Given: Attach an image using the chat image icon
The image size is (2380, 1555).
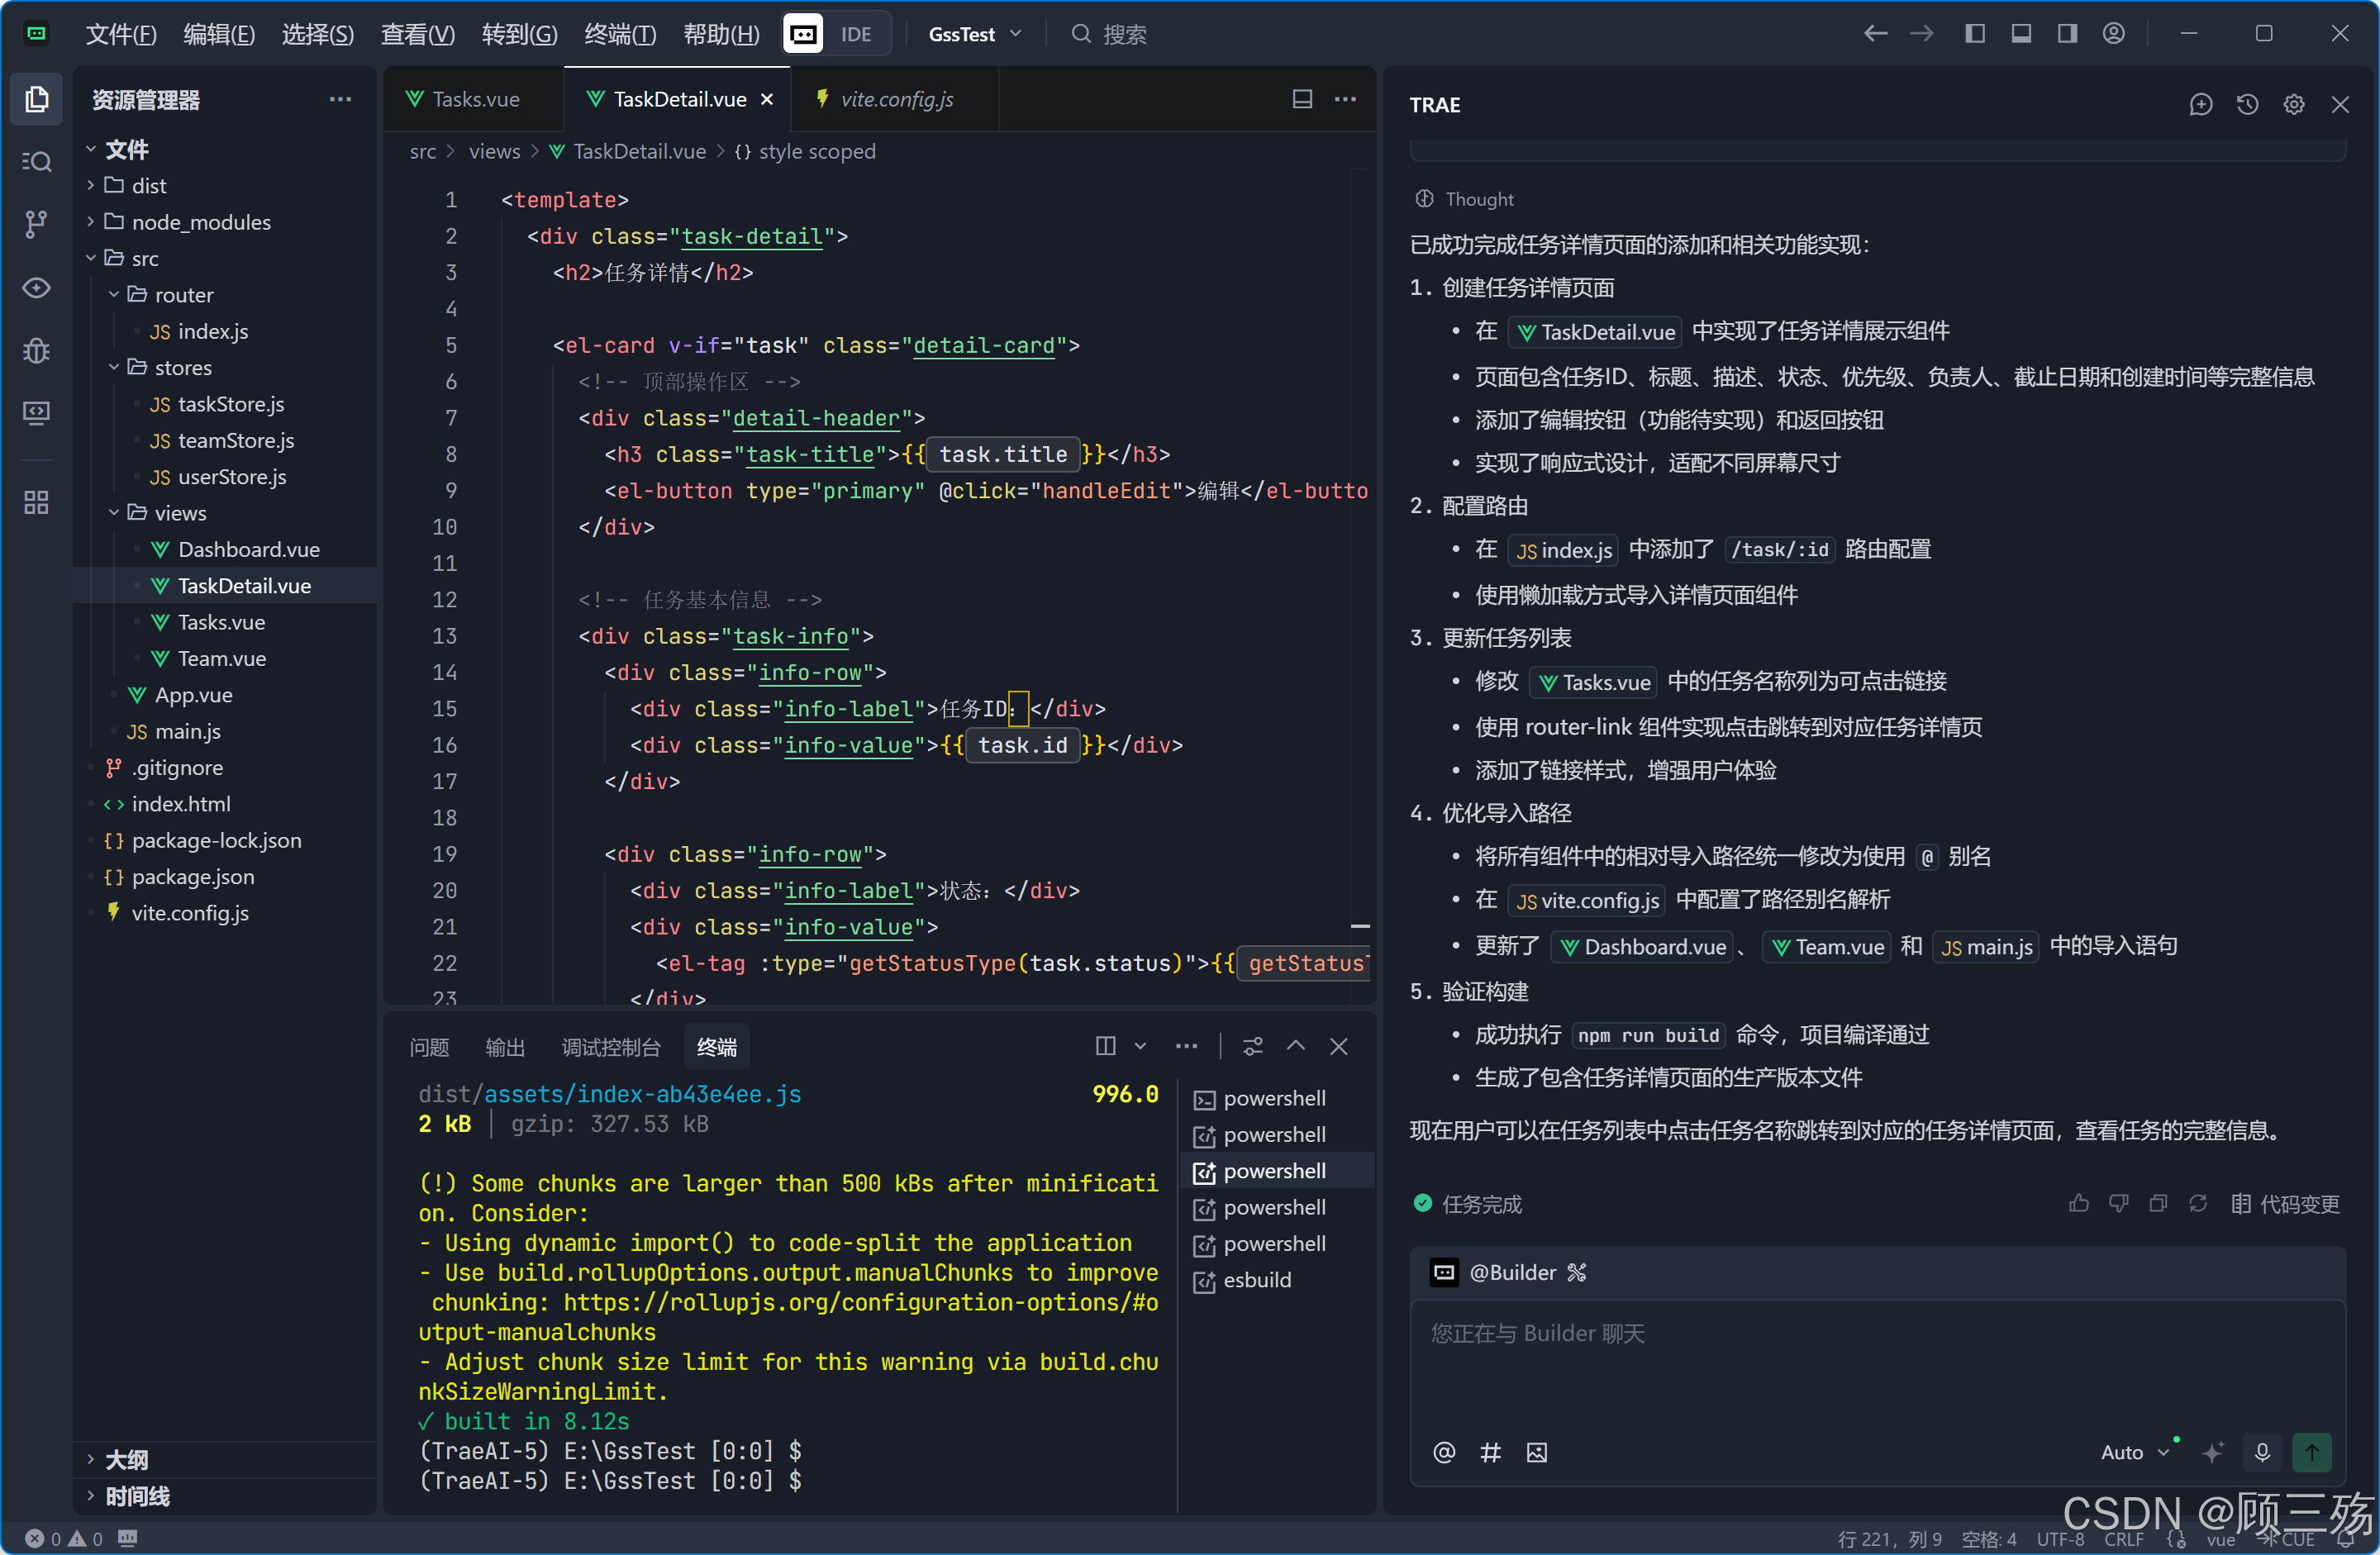Looking at the screenshot, I should pyautogui.click(x=1537, y=1452).
